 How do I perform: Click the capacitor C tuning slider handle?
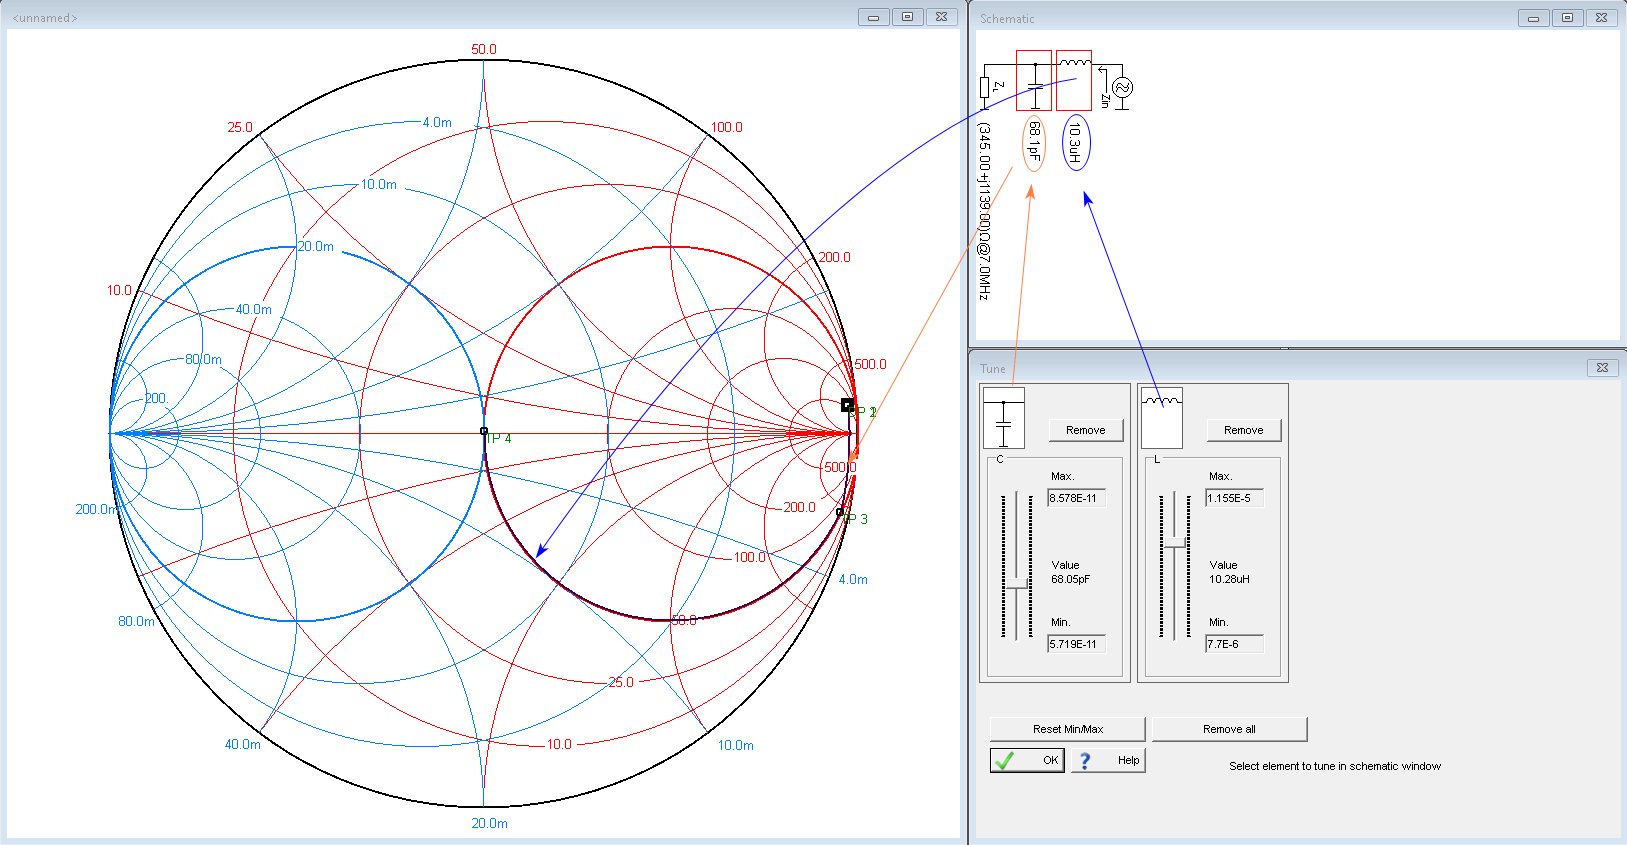pos(1017,583)
